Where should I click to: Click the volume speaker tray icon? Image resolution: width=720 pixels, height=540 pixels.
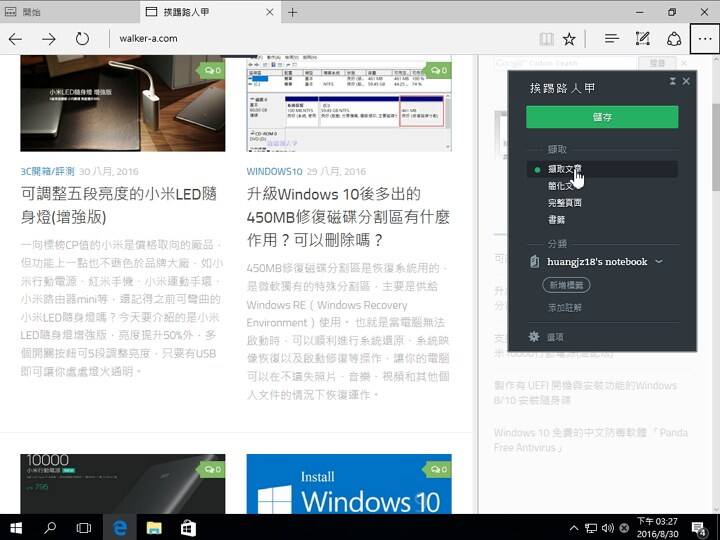[x=608, y=528]
